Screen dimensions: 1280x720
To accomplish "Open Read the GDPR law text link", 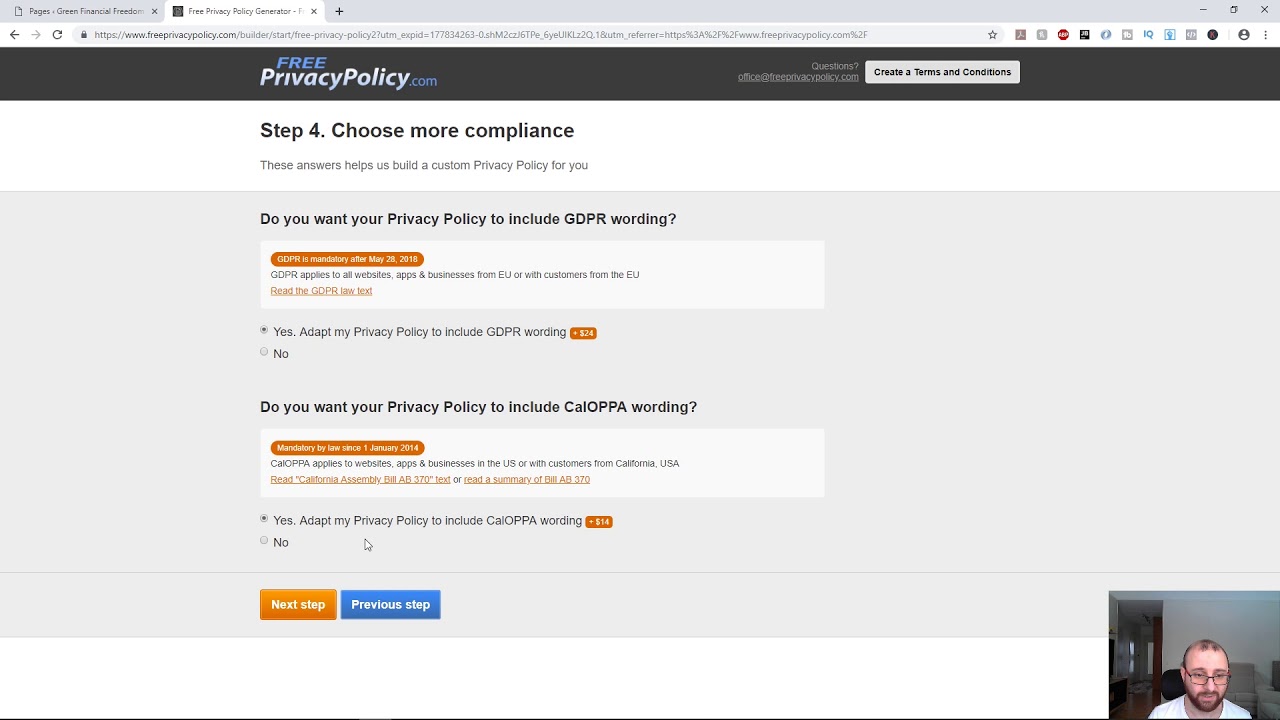I will [321, 291].
